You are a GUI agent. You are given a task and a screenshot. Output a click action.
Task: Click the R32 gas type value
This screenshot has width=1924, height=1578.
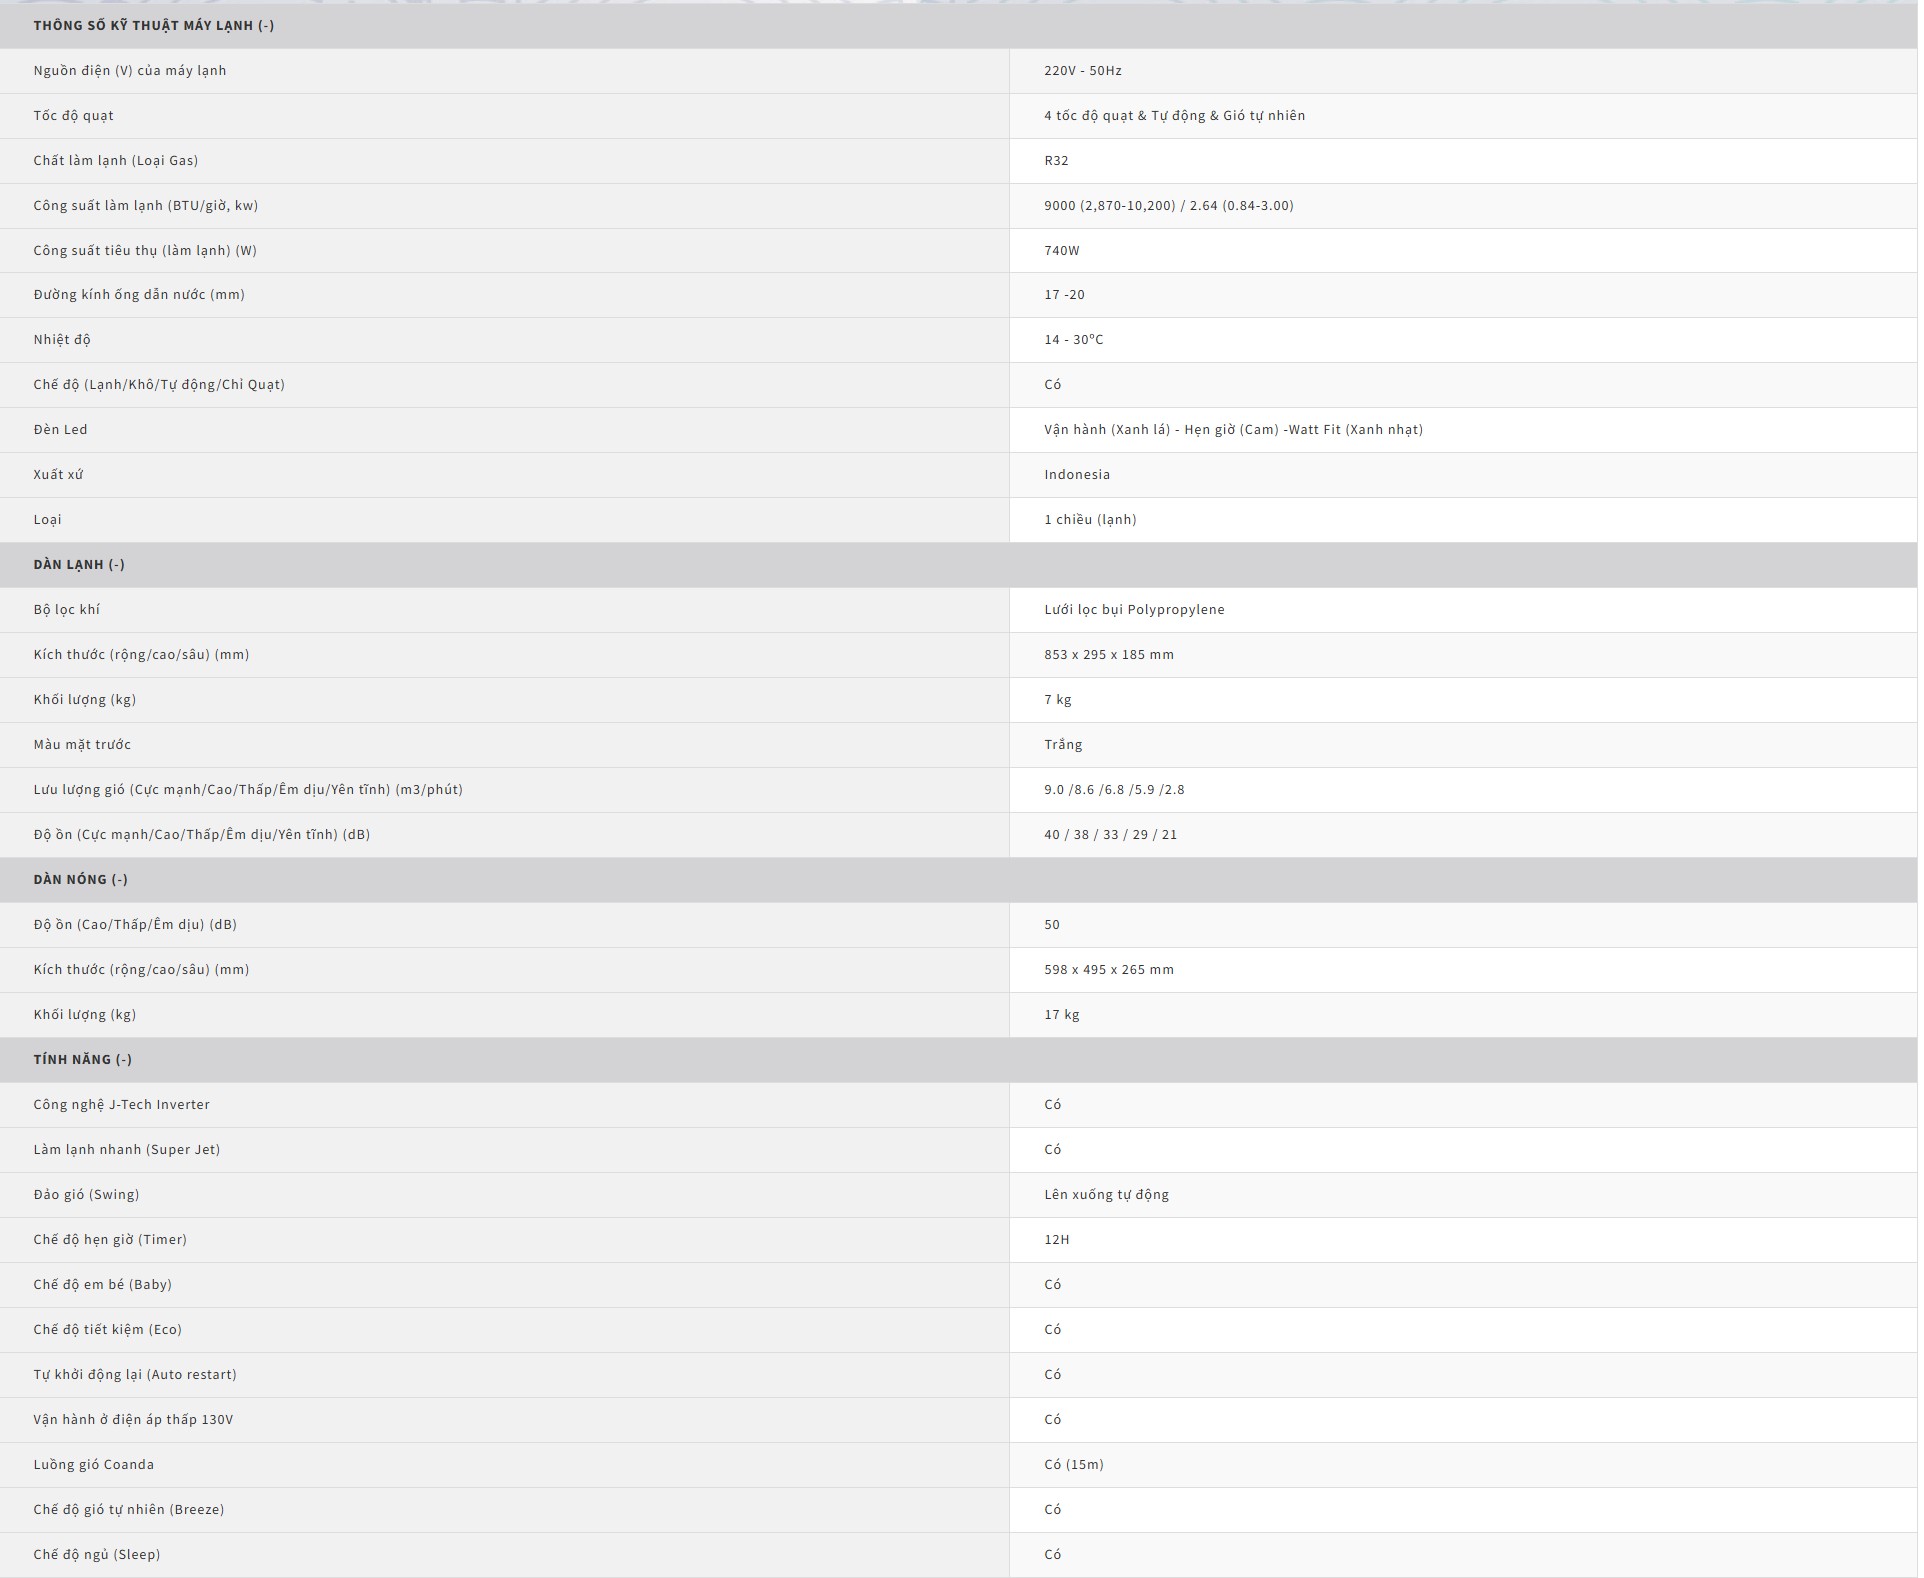coord(1056,161)
